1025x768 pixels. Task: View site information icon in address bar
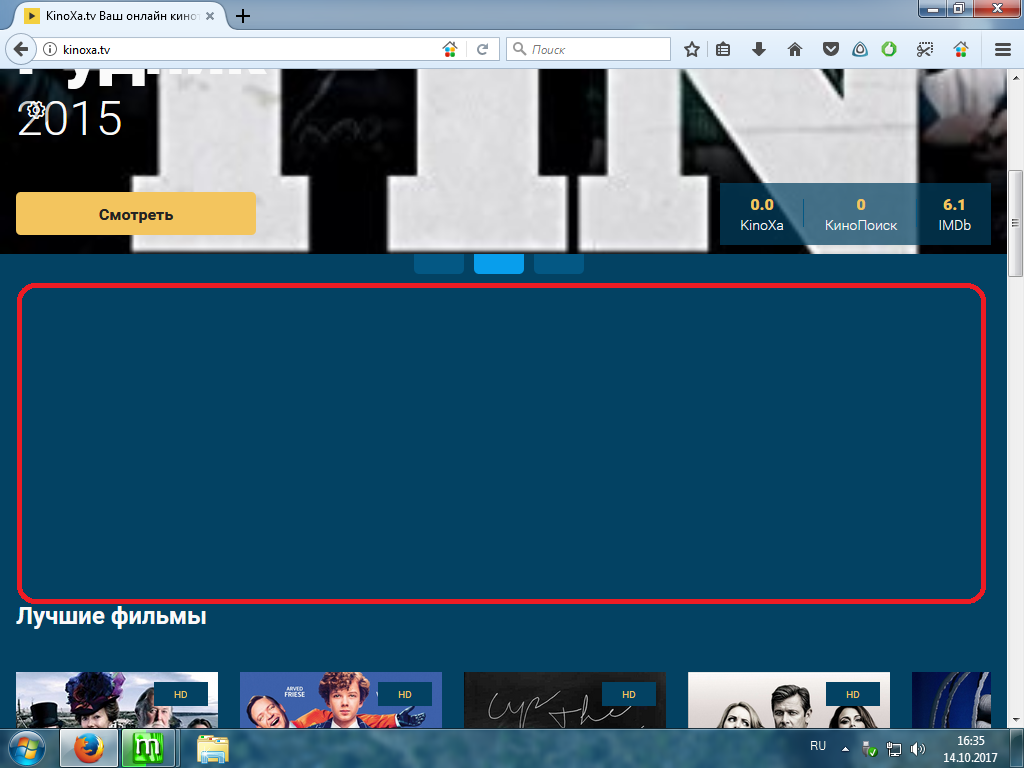click(50, 49)
